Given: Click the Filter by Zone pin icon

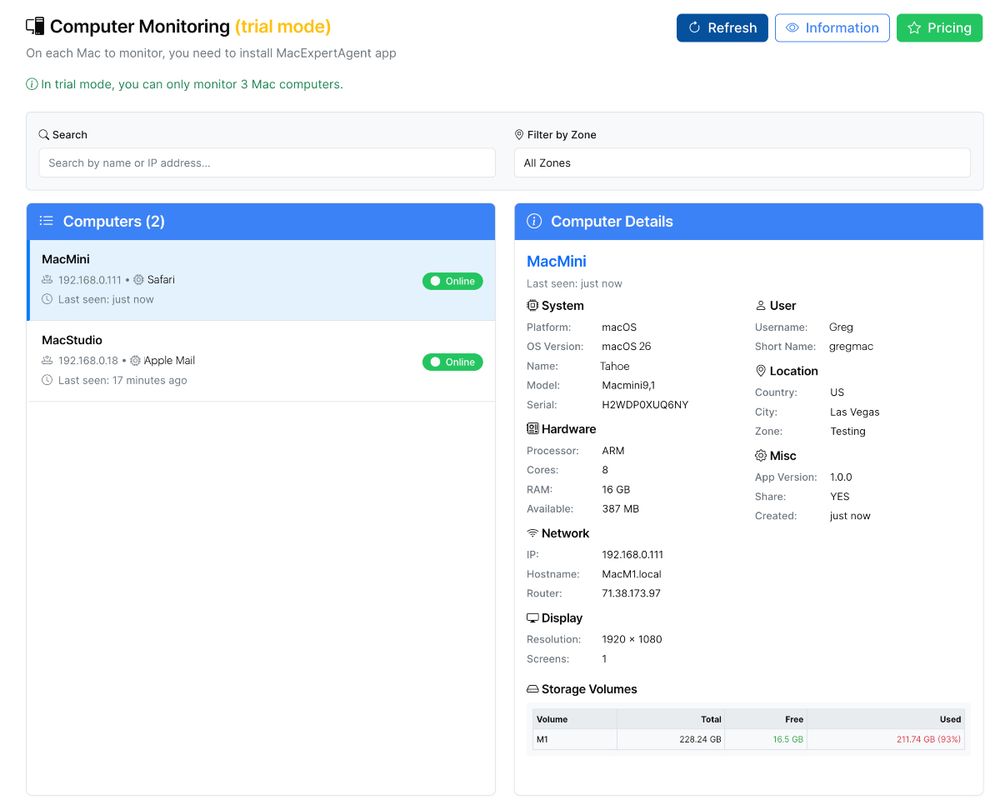Looking at the screenshot, I should click(519, 135).
